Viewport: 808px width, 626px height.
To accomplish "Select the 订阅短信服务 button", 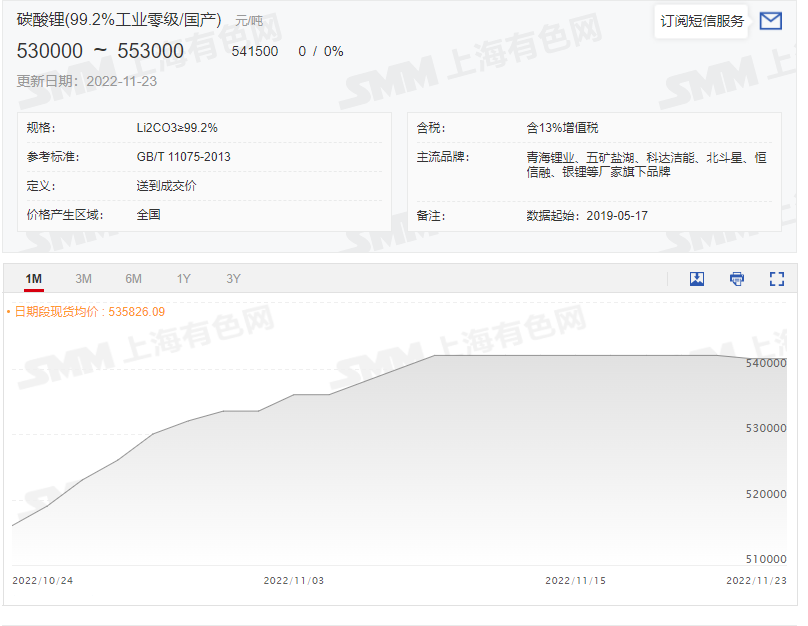I will 700,20.
